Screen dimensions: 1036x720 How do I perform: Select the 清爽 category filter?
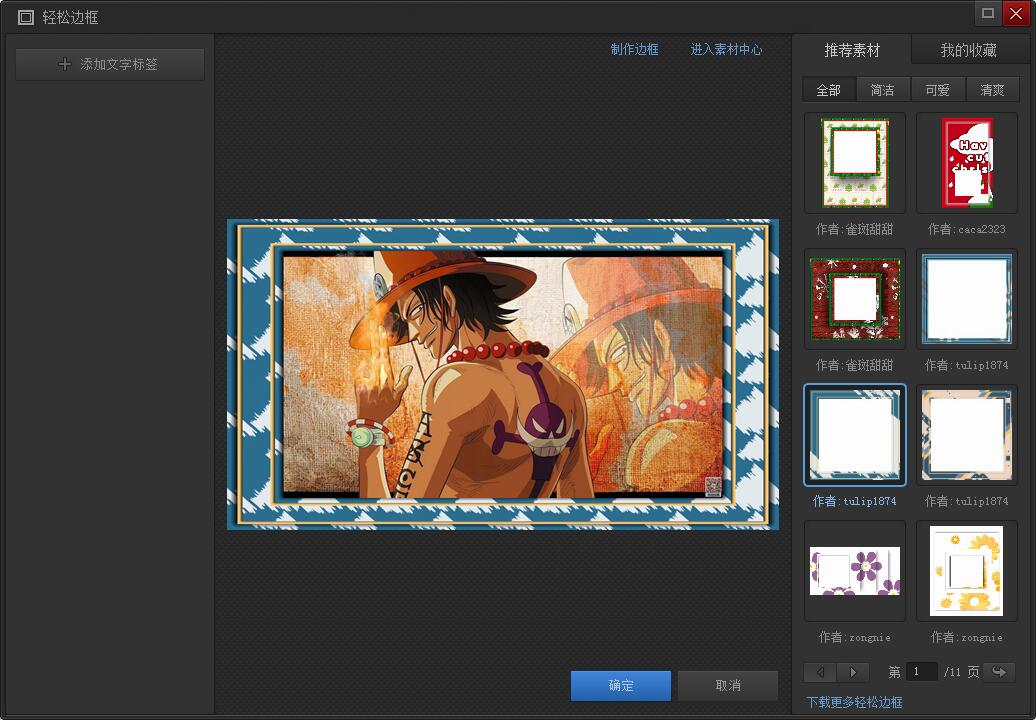(x=991, y=89)
